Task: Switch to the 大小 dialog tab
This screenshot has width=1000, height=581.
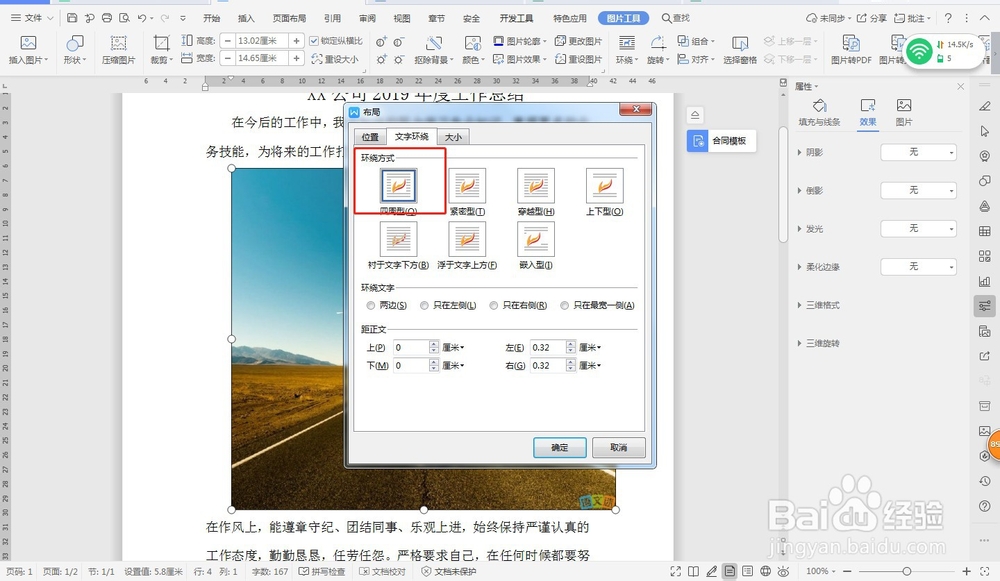Action: click(x=453, y=137)
